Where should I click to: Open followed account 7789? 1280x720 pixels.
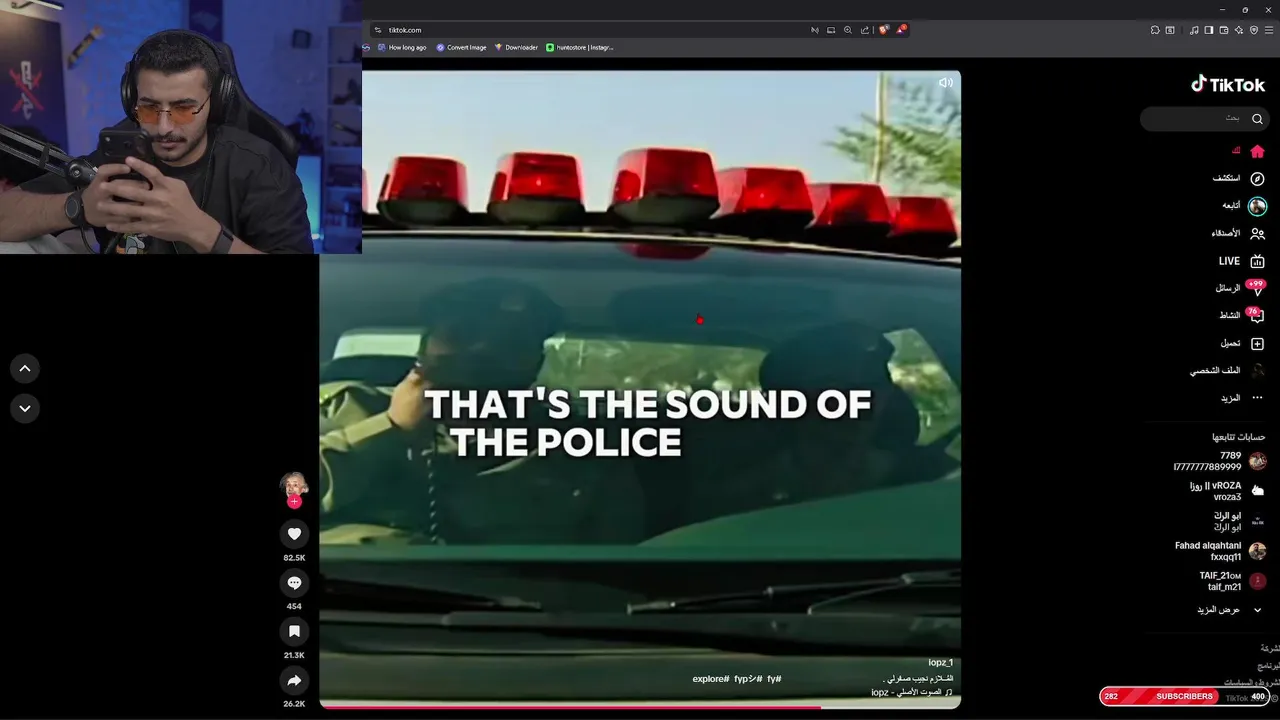(x=1220, y=461)
